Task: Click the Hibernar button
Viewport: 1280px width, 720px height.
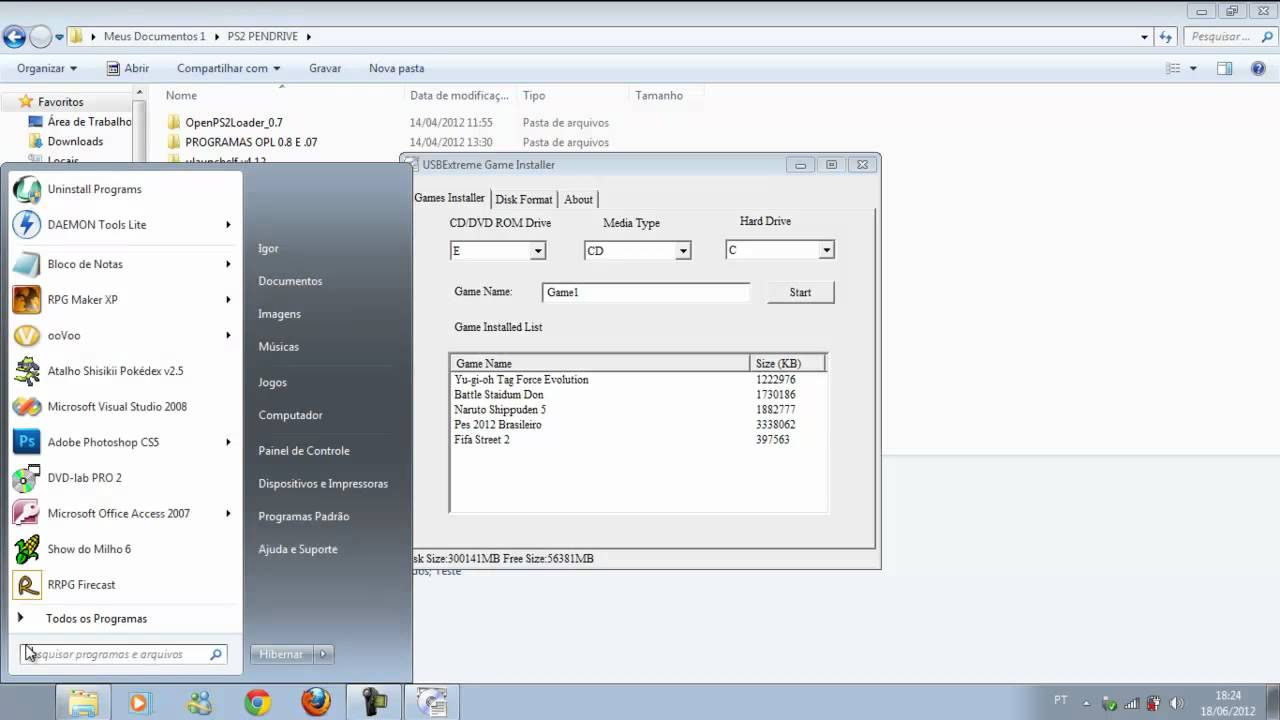Action: pos(281,654)
